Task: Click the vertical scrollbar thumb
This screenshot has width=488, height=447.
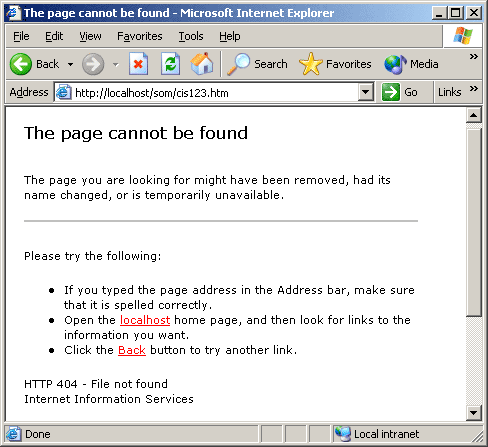Action: pos(474,223)
